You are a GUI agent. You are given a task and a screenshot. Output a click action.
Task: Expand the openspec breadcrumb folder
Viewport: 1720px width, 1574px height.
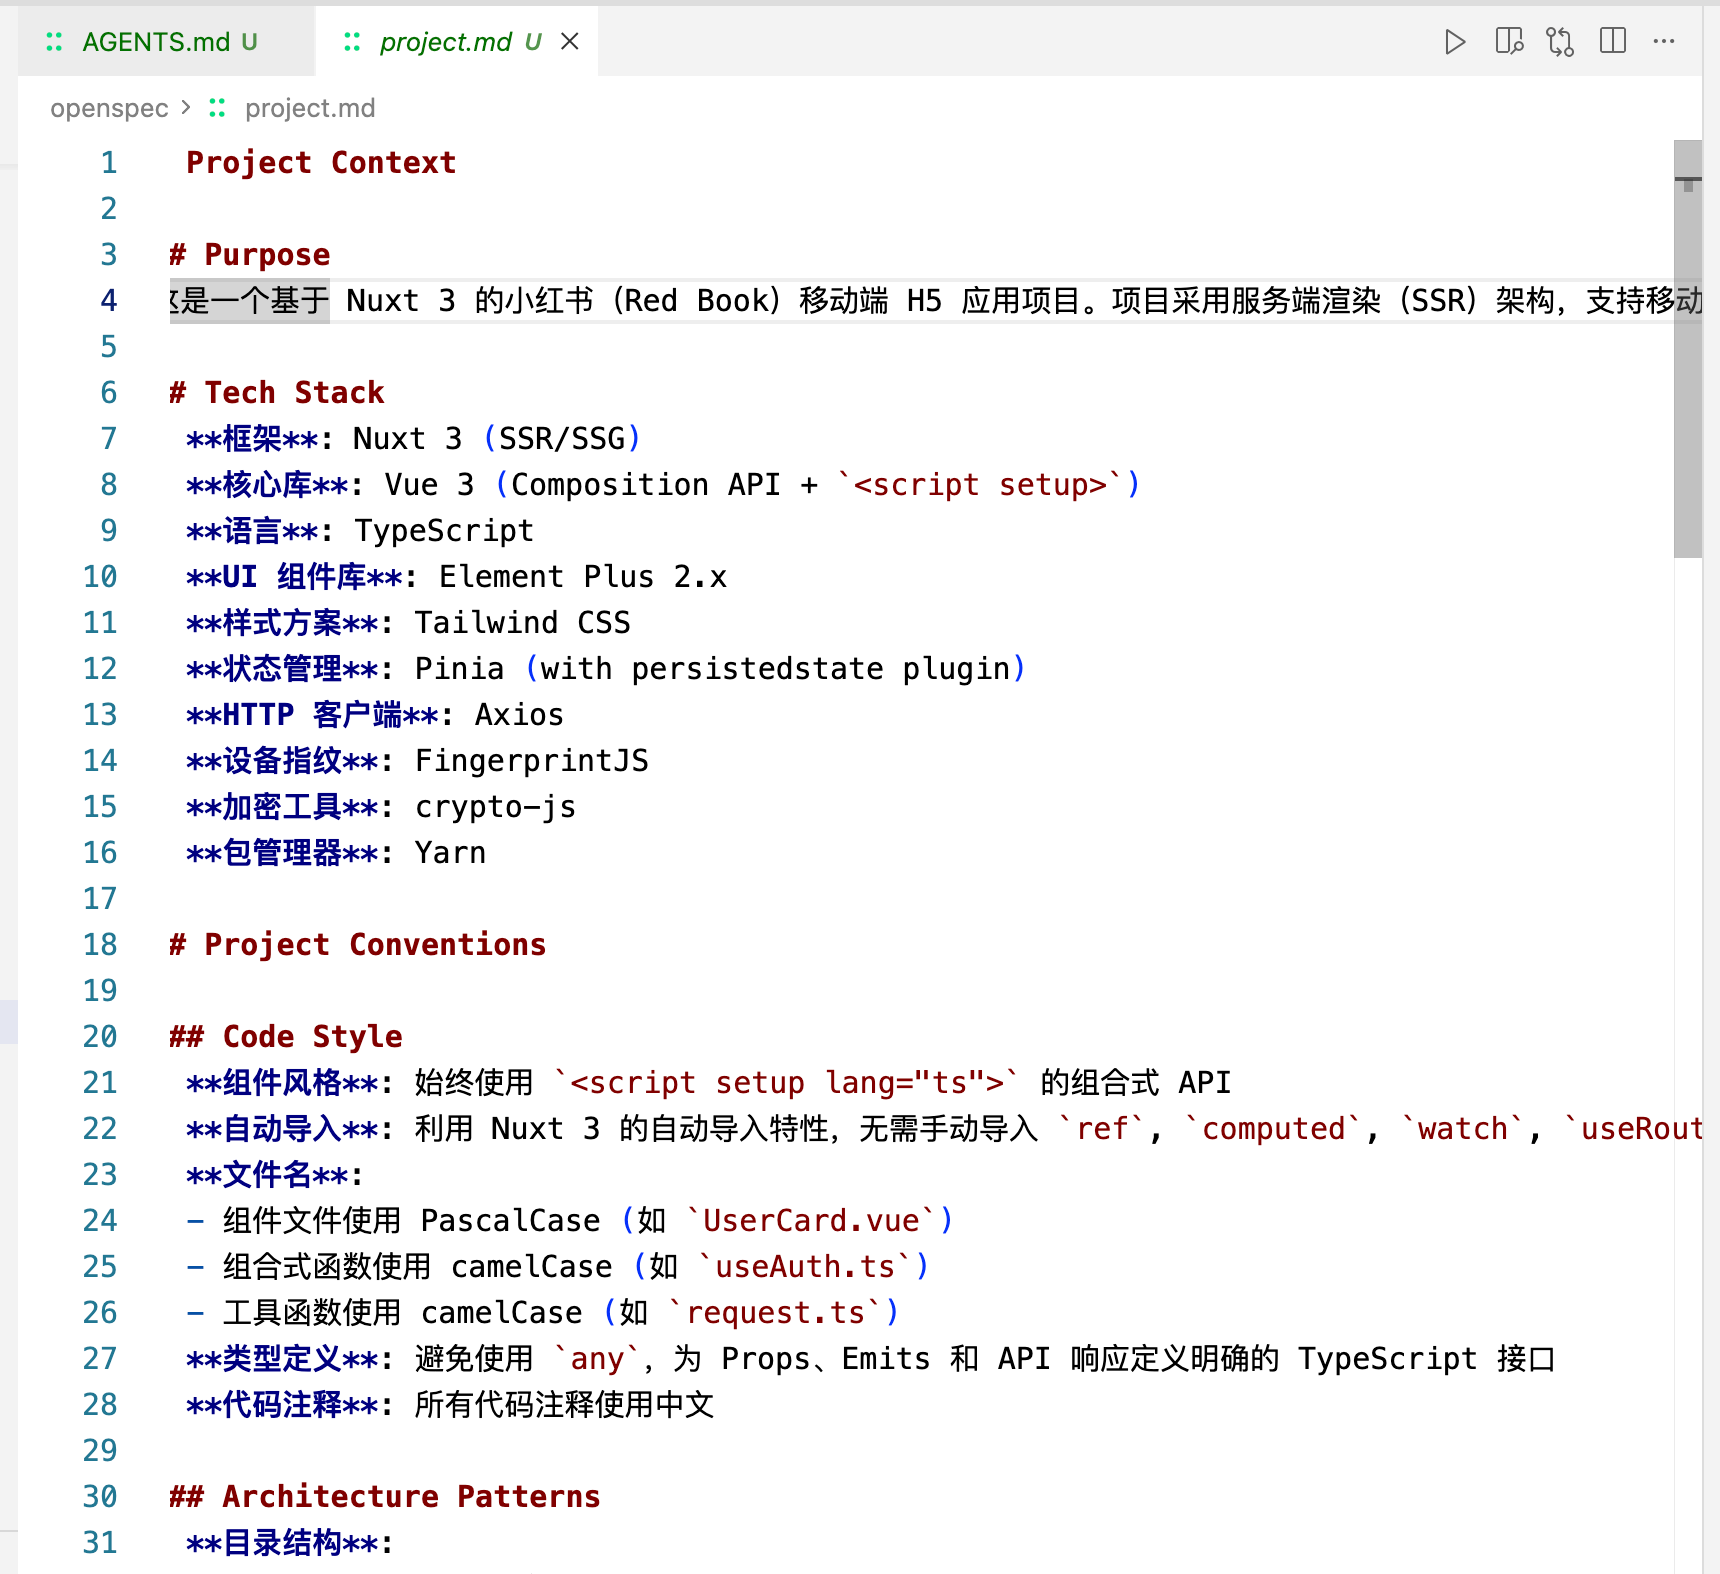coord(109,108)
